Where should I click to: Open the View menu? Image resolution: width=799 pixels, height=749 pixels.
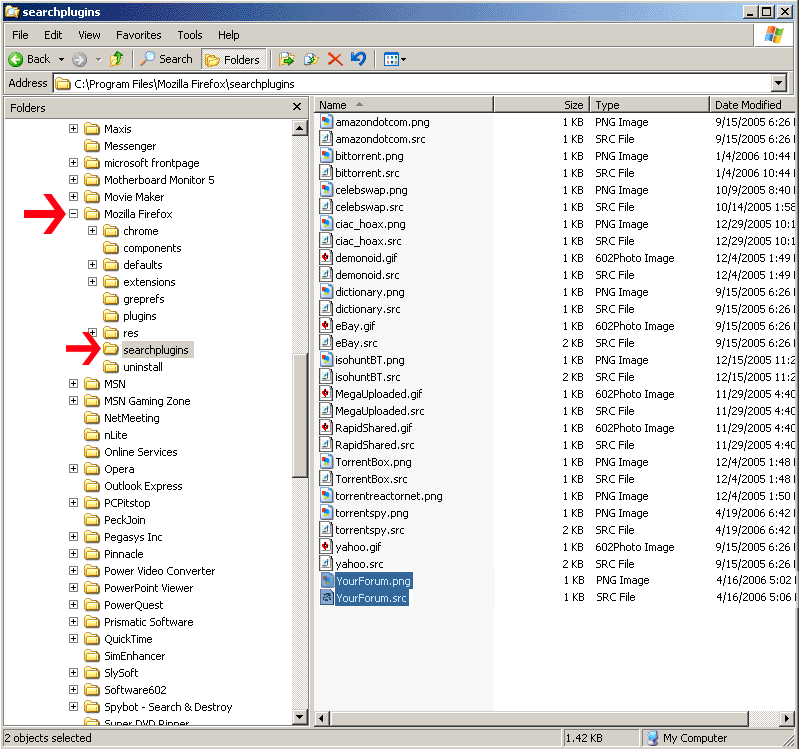coord(89,35)
